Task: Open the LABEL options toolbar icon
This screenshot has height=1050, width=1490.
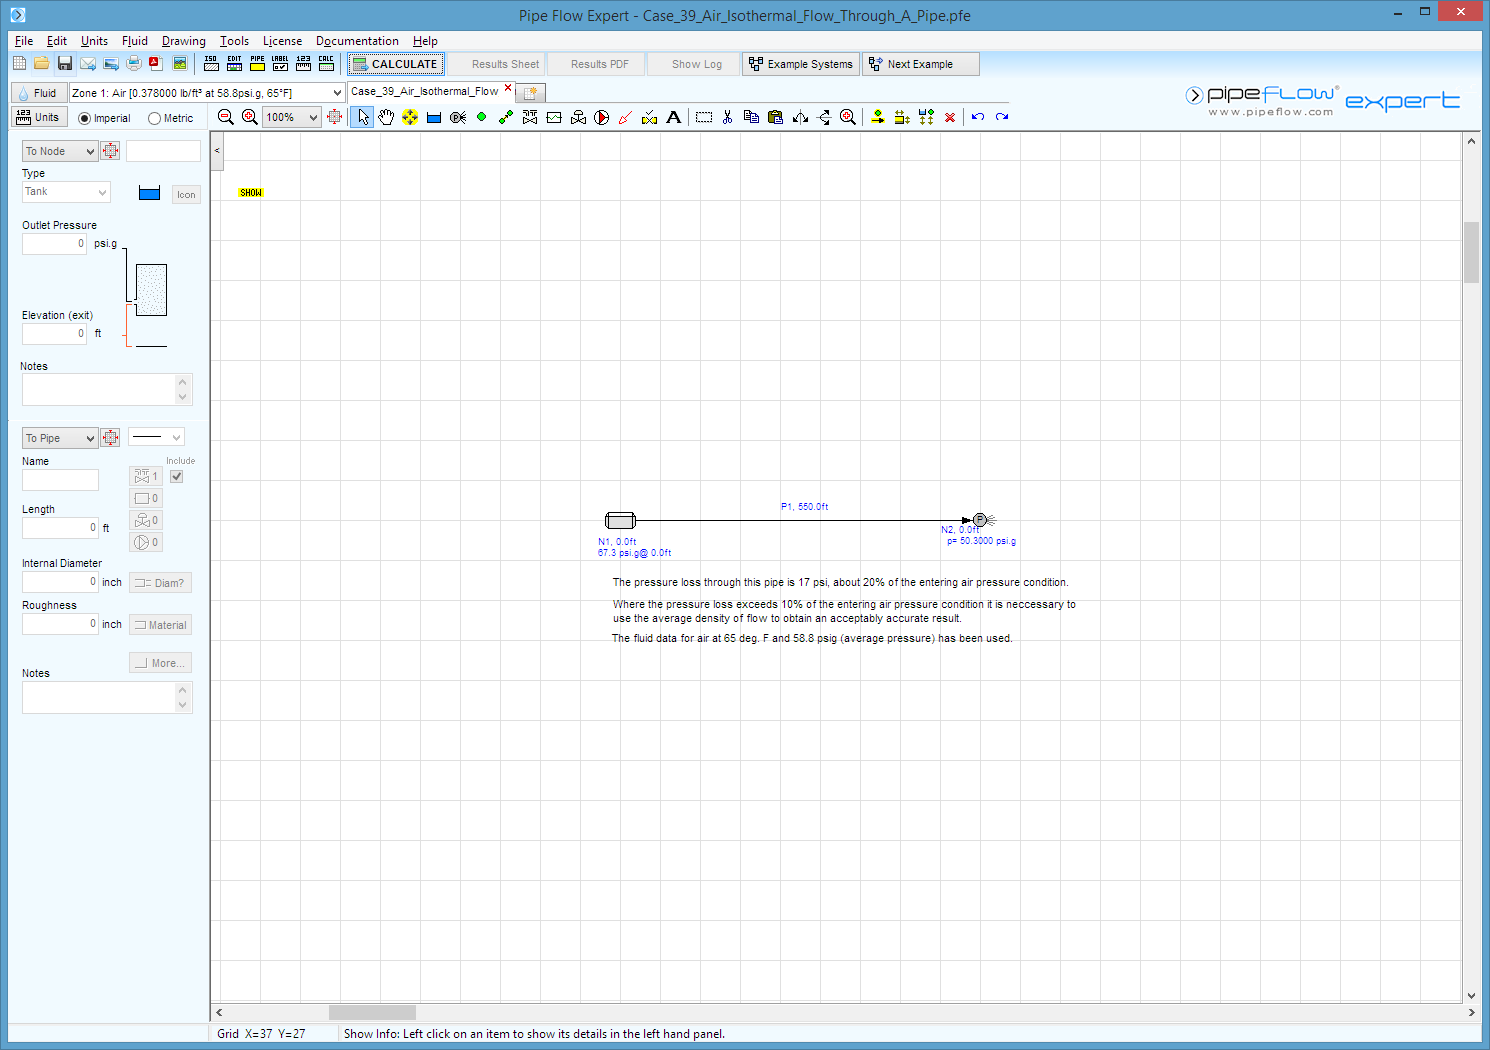Action: 280,64
